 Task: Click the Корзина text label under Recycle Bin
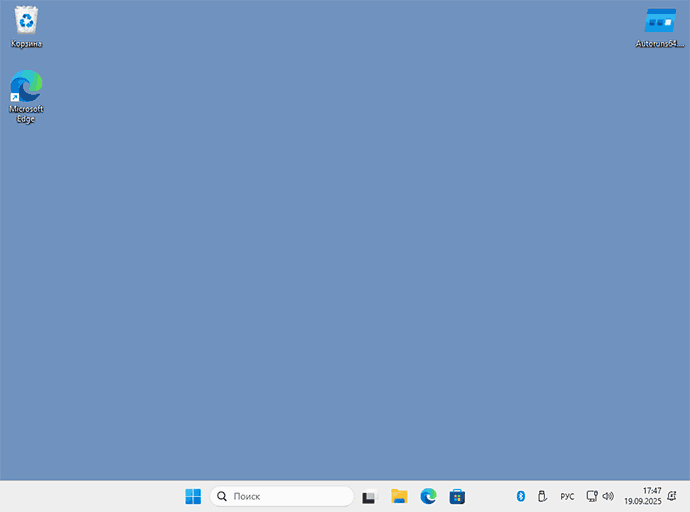tap(26, 44)
